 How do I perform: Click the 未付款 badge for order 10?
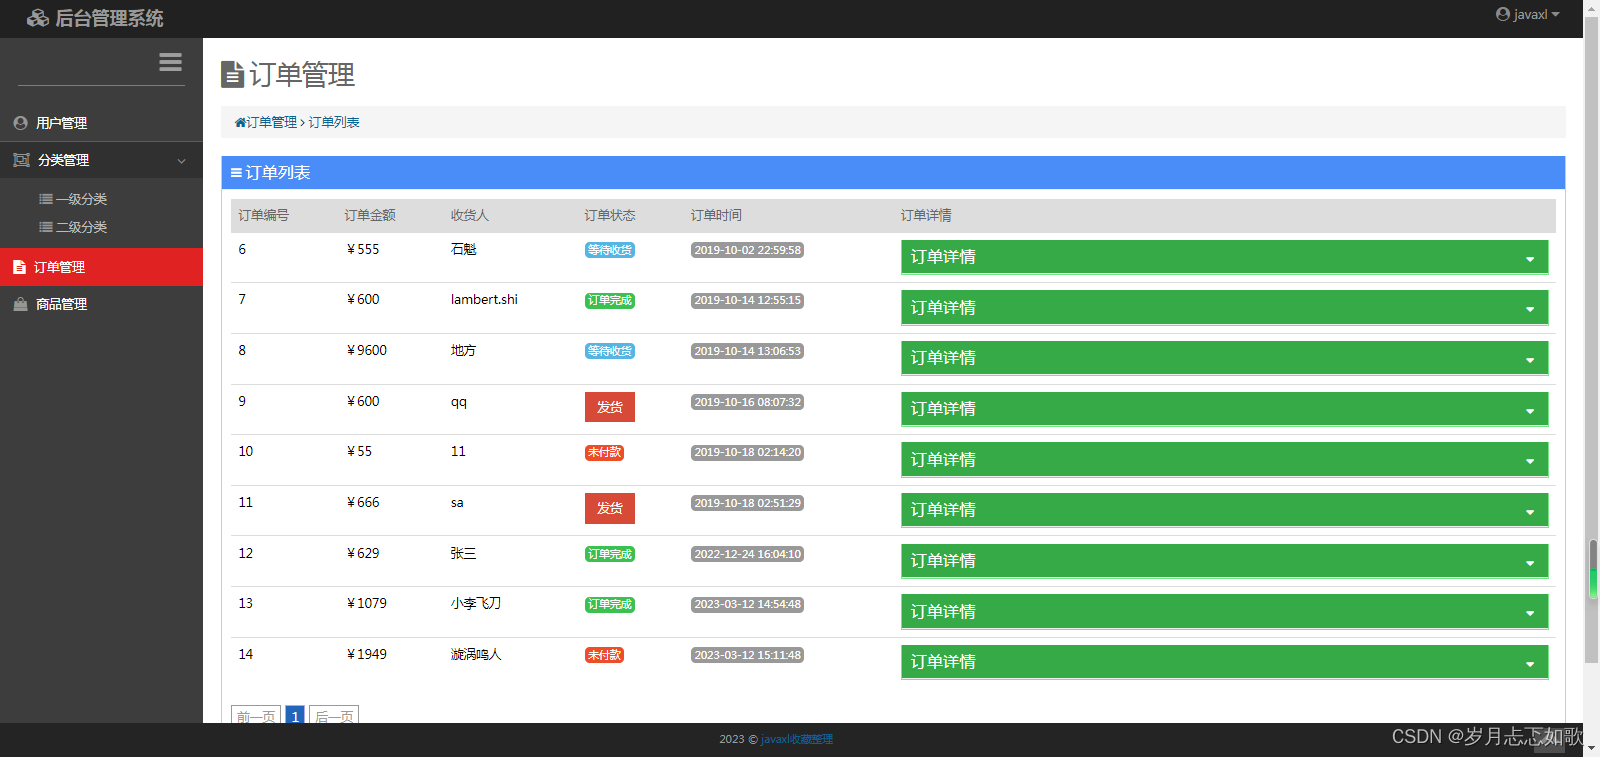point(604,452)
